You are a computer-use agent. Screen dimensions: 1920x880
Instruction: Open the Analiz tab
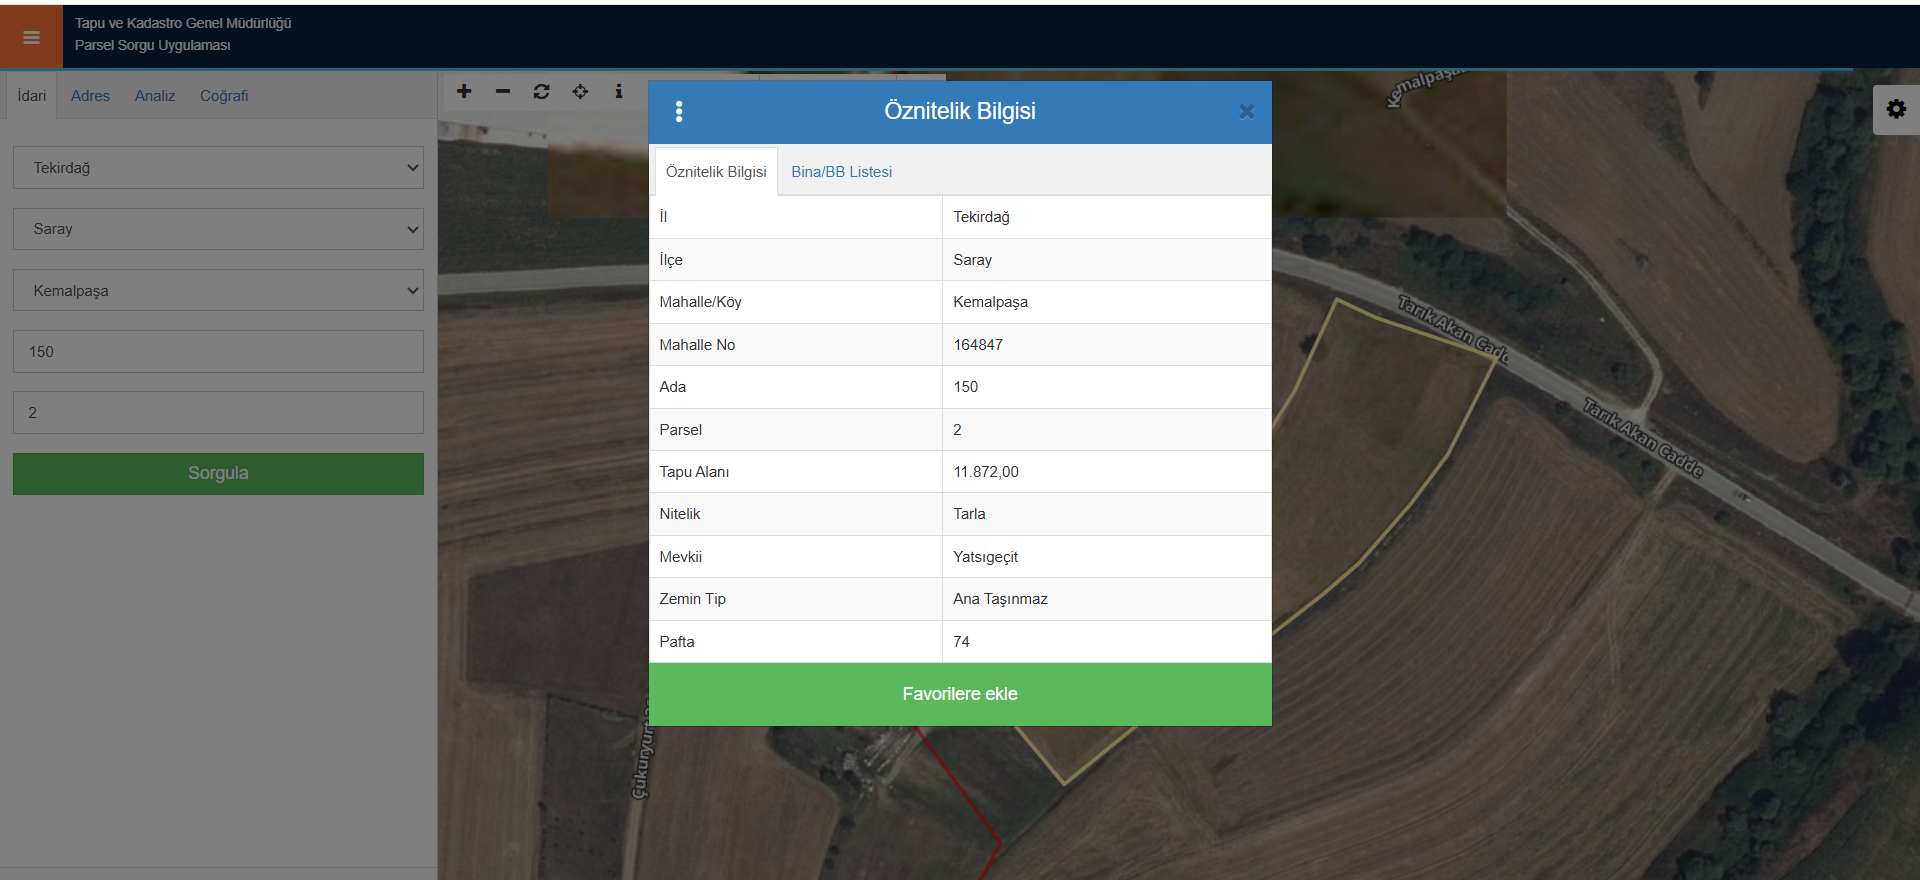(155, 96)
